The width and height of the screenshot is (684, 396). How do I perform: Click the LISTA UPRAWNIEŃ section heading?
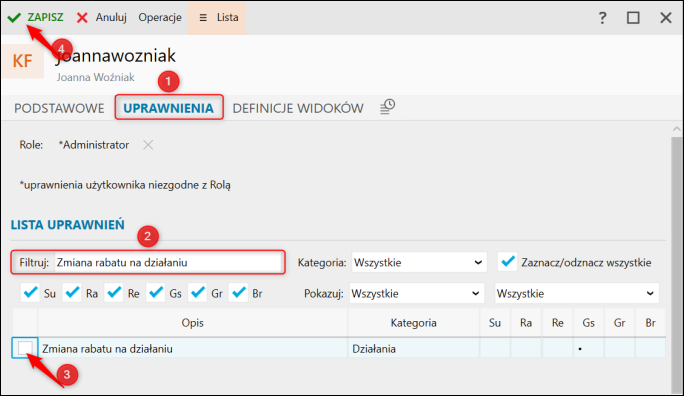coord(68,225)
